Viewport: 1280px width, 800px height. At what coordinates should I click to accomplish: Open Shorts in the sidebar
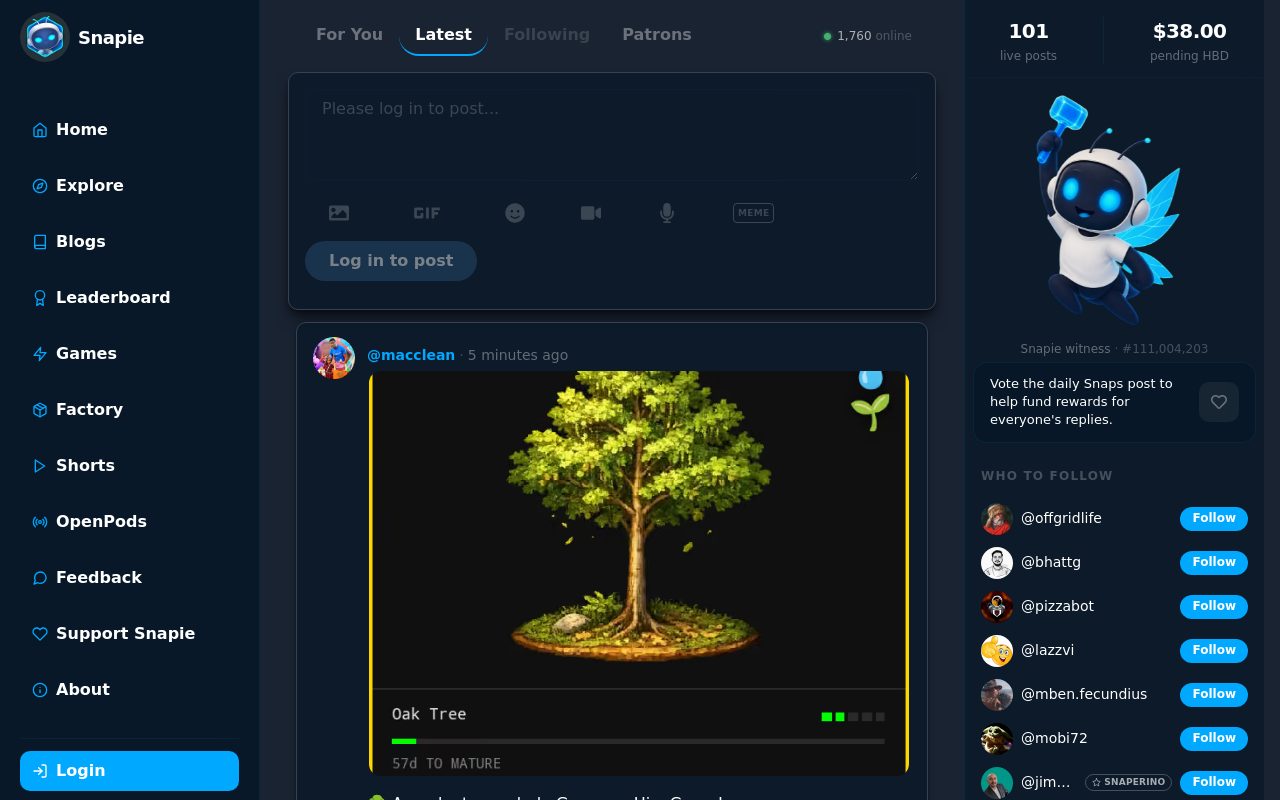pos(129,465)
